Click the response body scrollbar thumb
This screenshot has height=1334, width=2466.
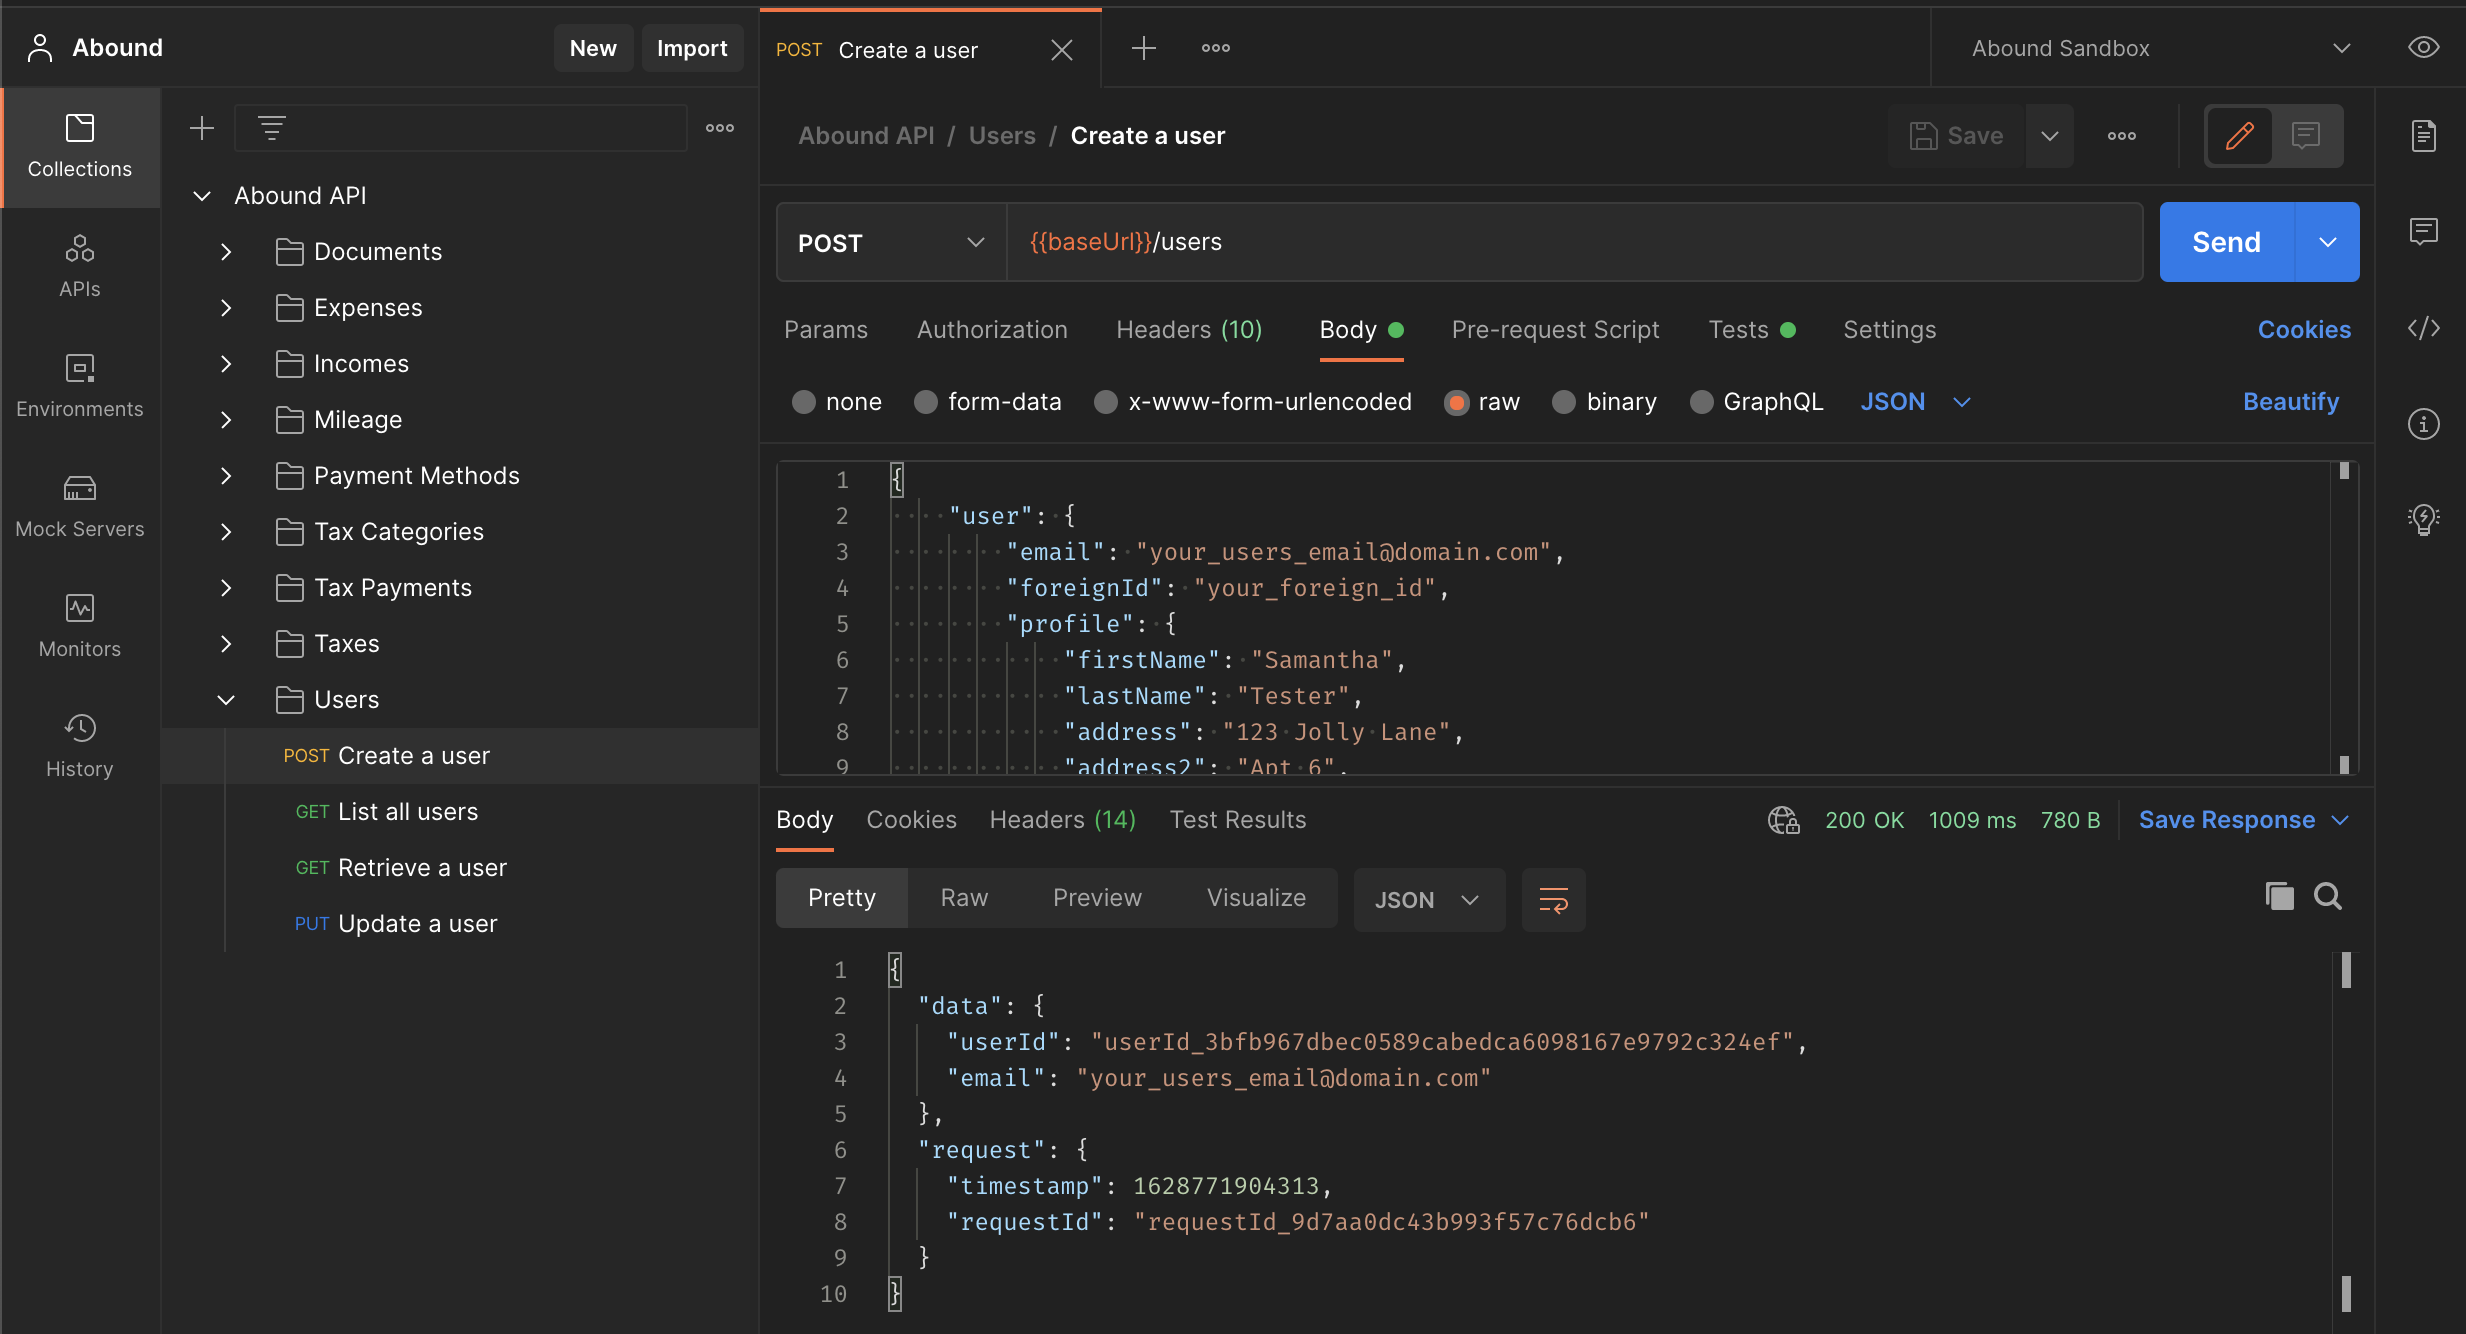pyautogui.click(x=2346, y=970)
